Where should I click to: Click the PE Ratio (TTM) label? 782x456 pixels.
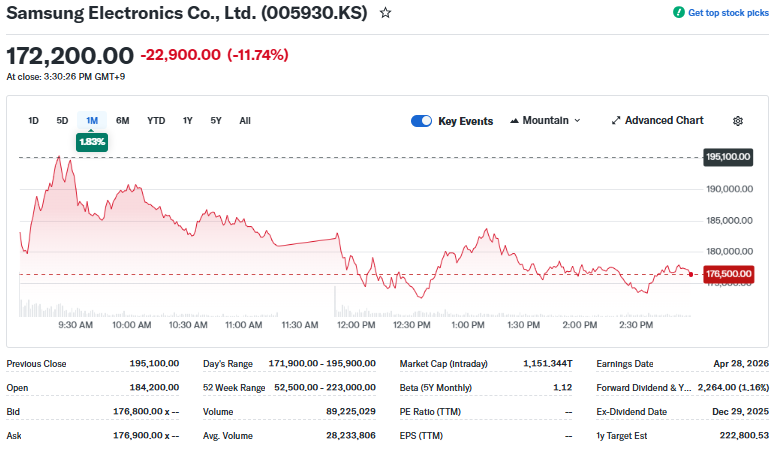pyautogui.click(x=430, y=412)
